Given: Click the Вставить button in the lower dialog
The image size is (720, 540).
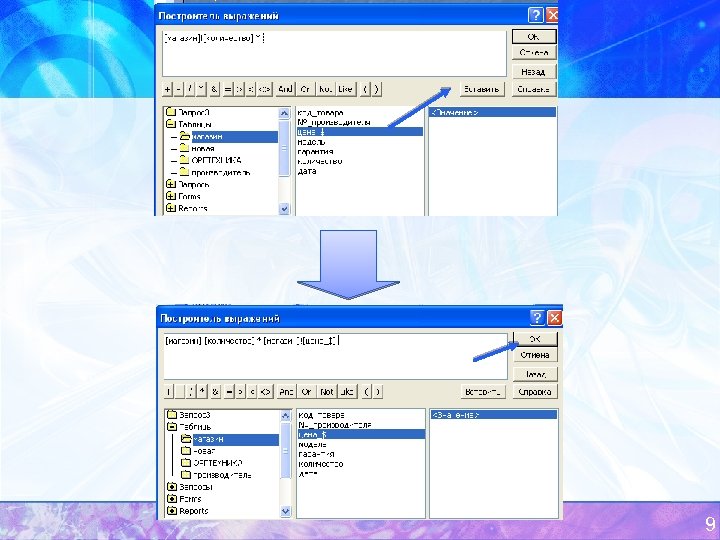Looking at the screenshot, I should [x=483, y=392].
